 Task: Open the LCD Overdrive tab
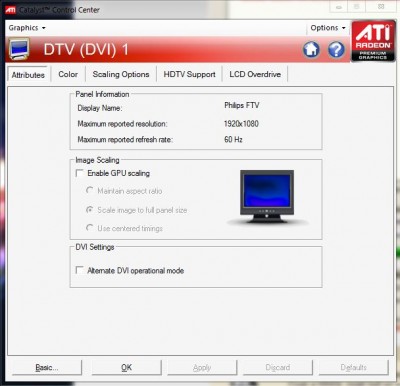255,74
